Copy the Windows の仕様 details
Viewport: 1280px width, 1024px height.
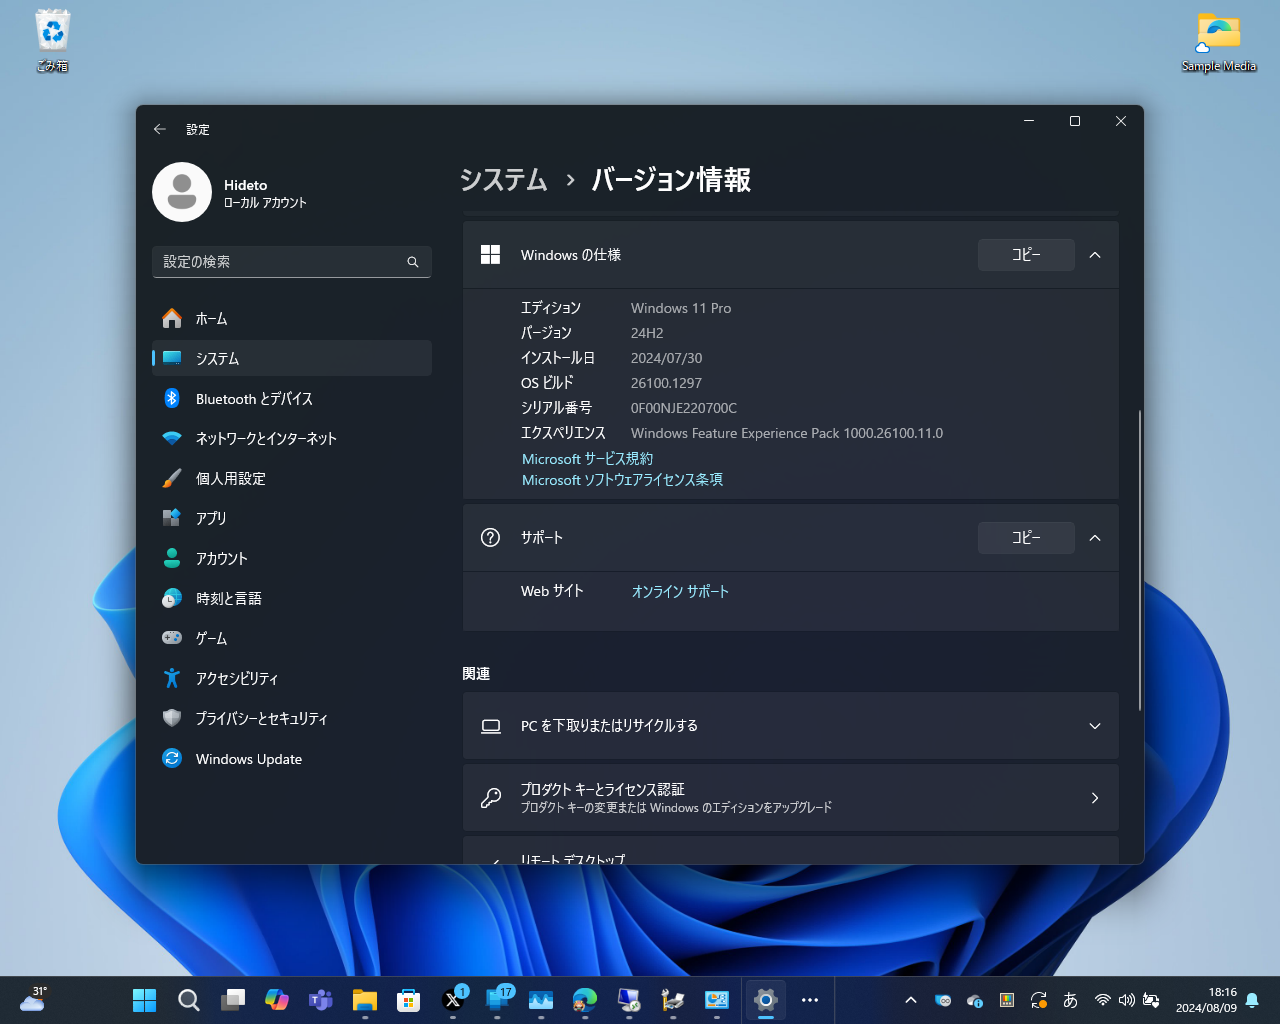click(x=1026, y=255)
